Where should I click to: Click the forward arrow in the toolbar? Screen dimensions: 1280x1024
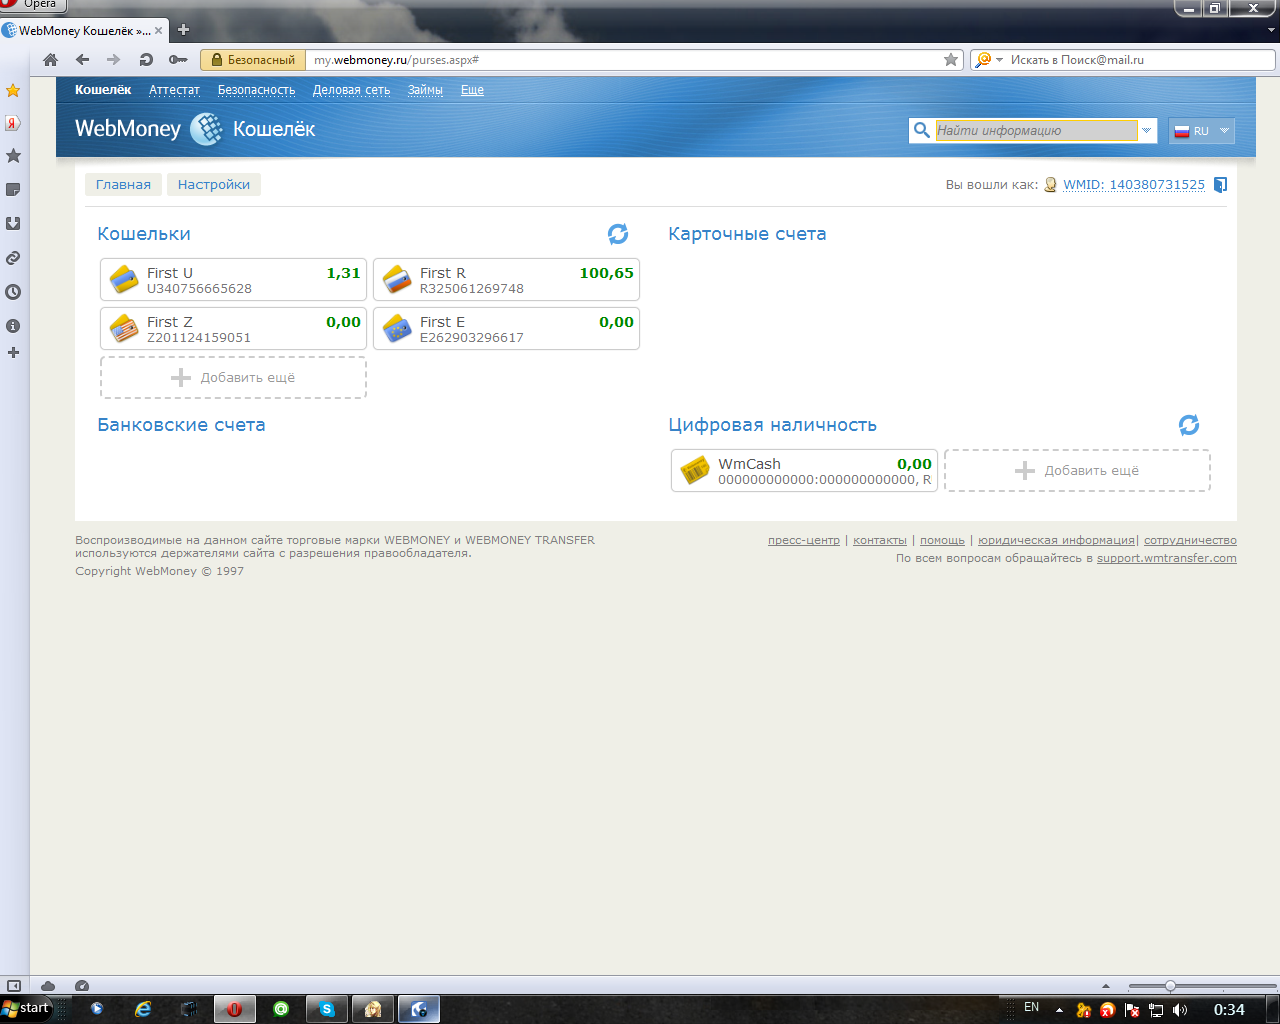(x=113, y=60)
